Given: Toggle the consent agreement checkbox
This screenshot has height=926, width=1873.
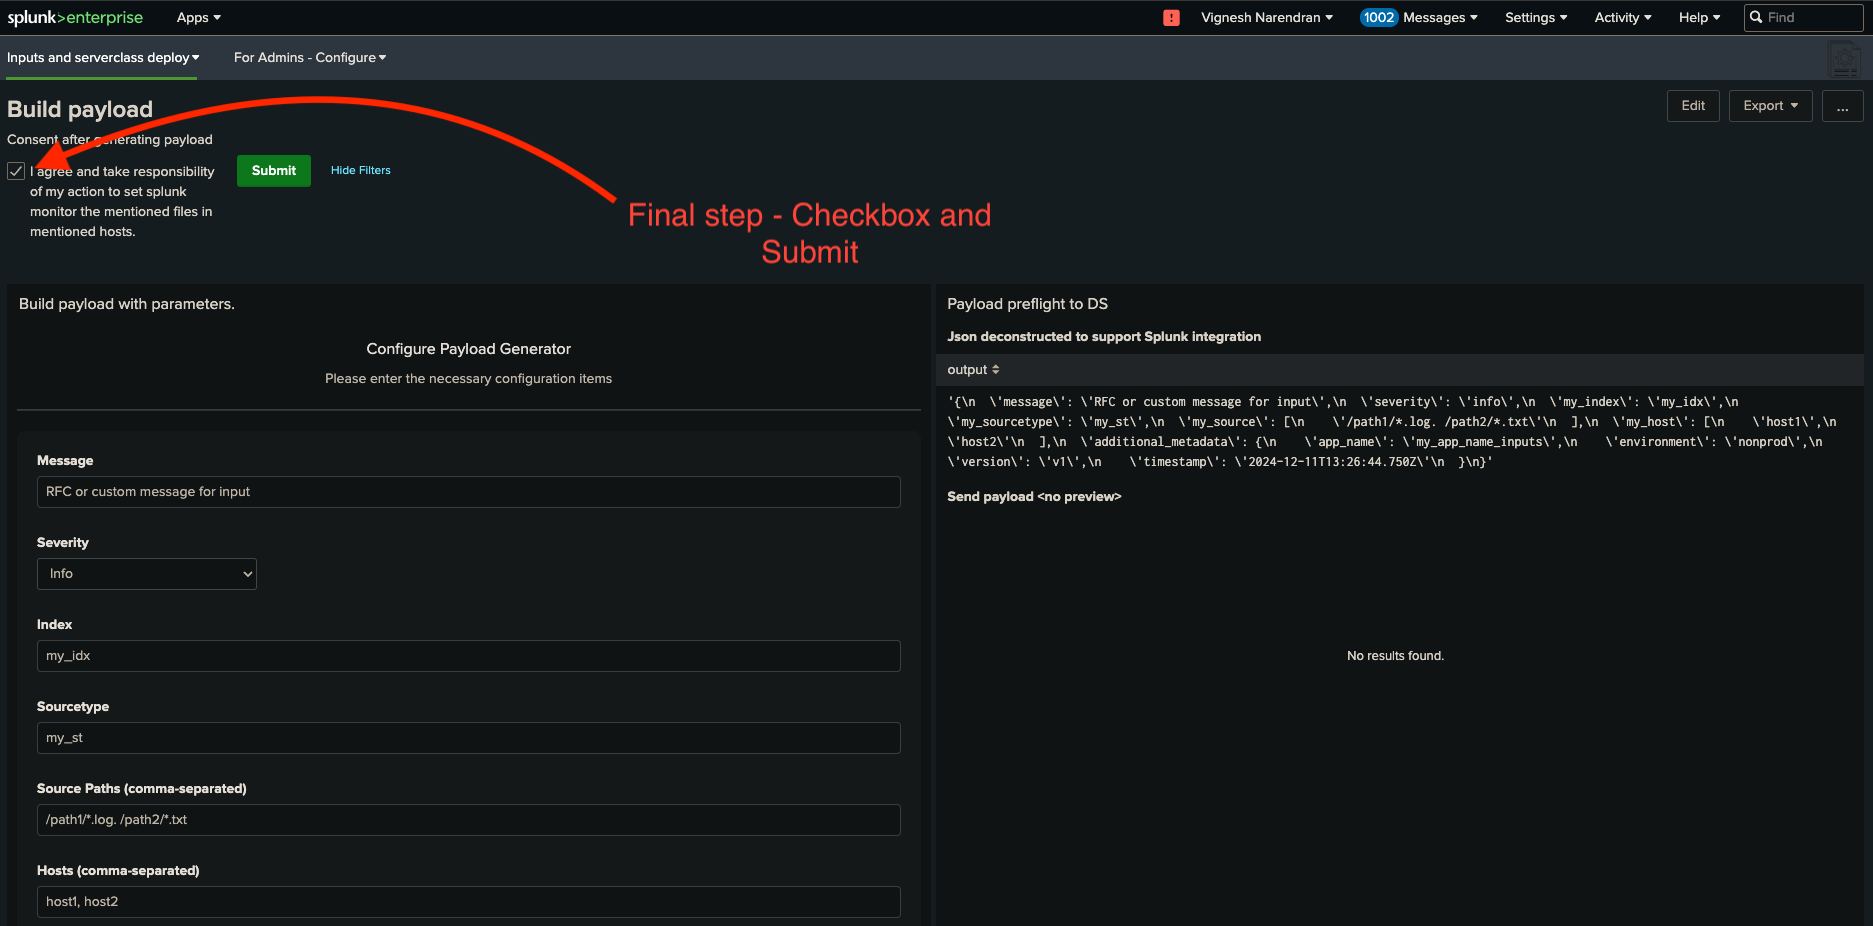Looking at the screenshot, I should coord(16,171).
